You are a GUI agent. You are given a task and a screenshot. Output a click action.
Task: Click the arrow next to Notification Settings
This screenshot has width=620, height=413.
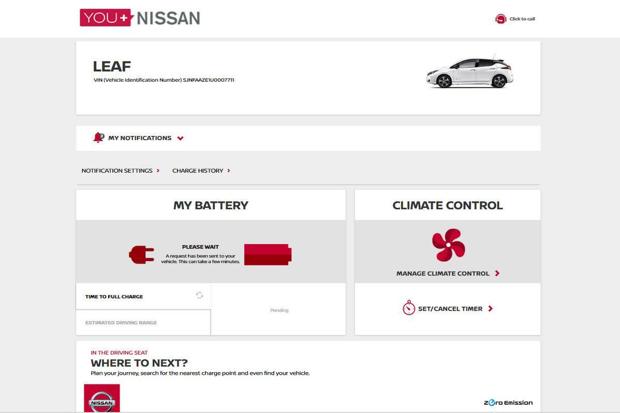click(x=158, y=171)
